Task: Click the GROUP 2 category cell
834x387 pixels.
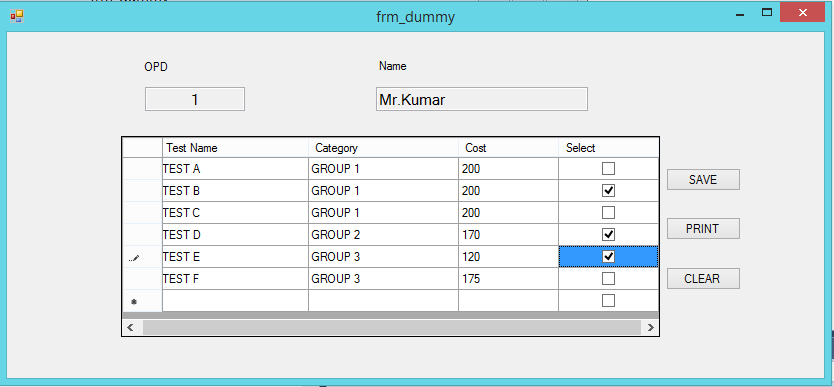Action: pos(383,234)
